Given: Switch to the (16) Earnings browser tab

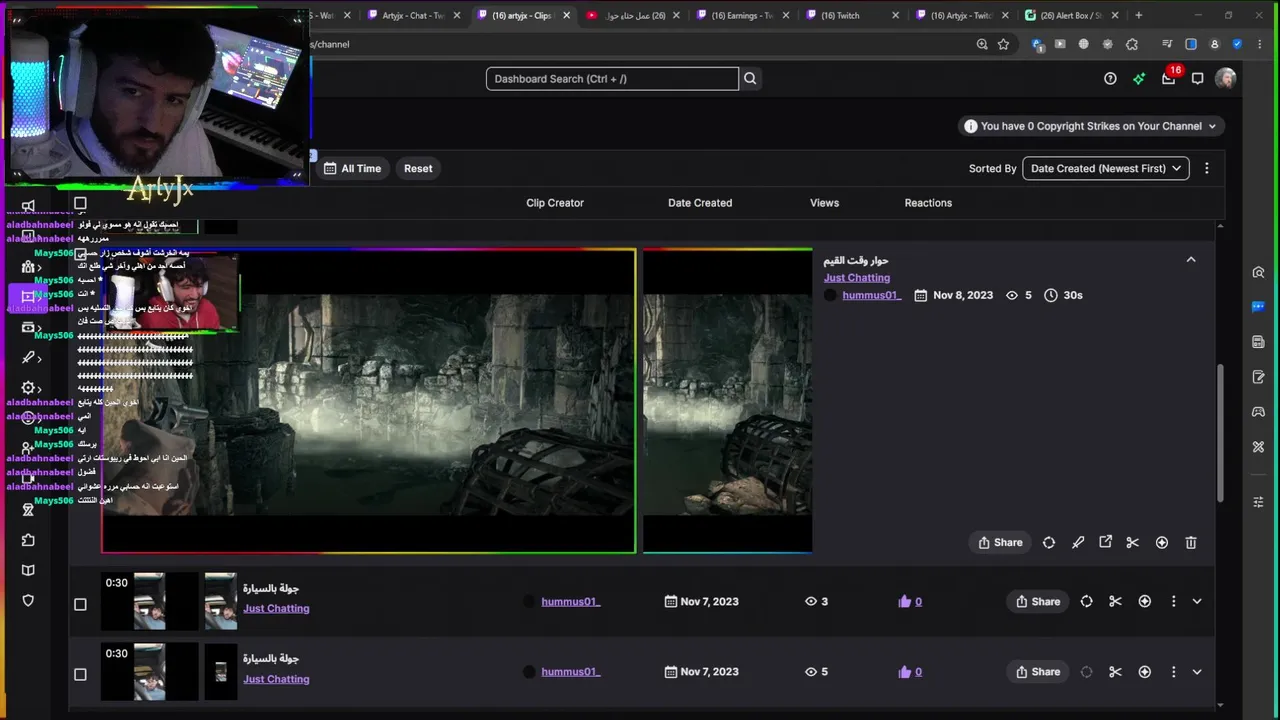Looking at the screenshot, I should (x=742, y=15).
